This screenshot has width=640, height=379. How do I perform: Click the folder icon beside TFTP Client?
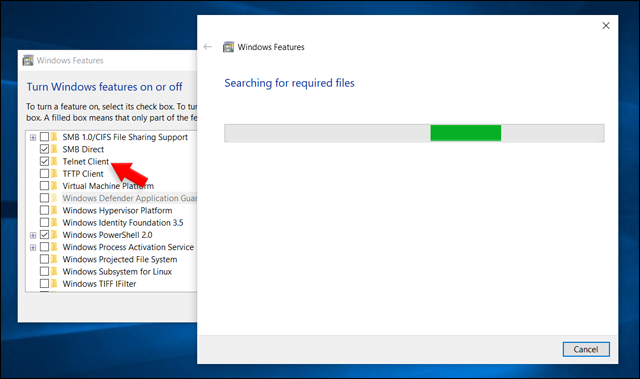coord(54,173)
